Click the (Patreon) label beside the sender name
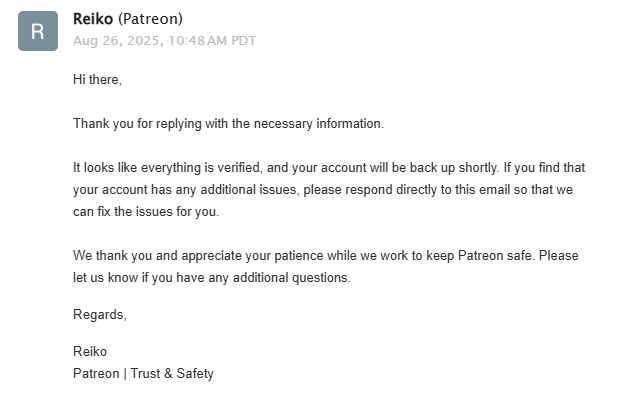The image size is (636, 393). point(150,19)
